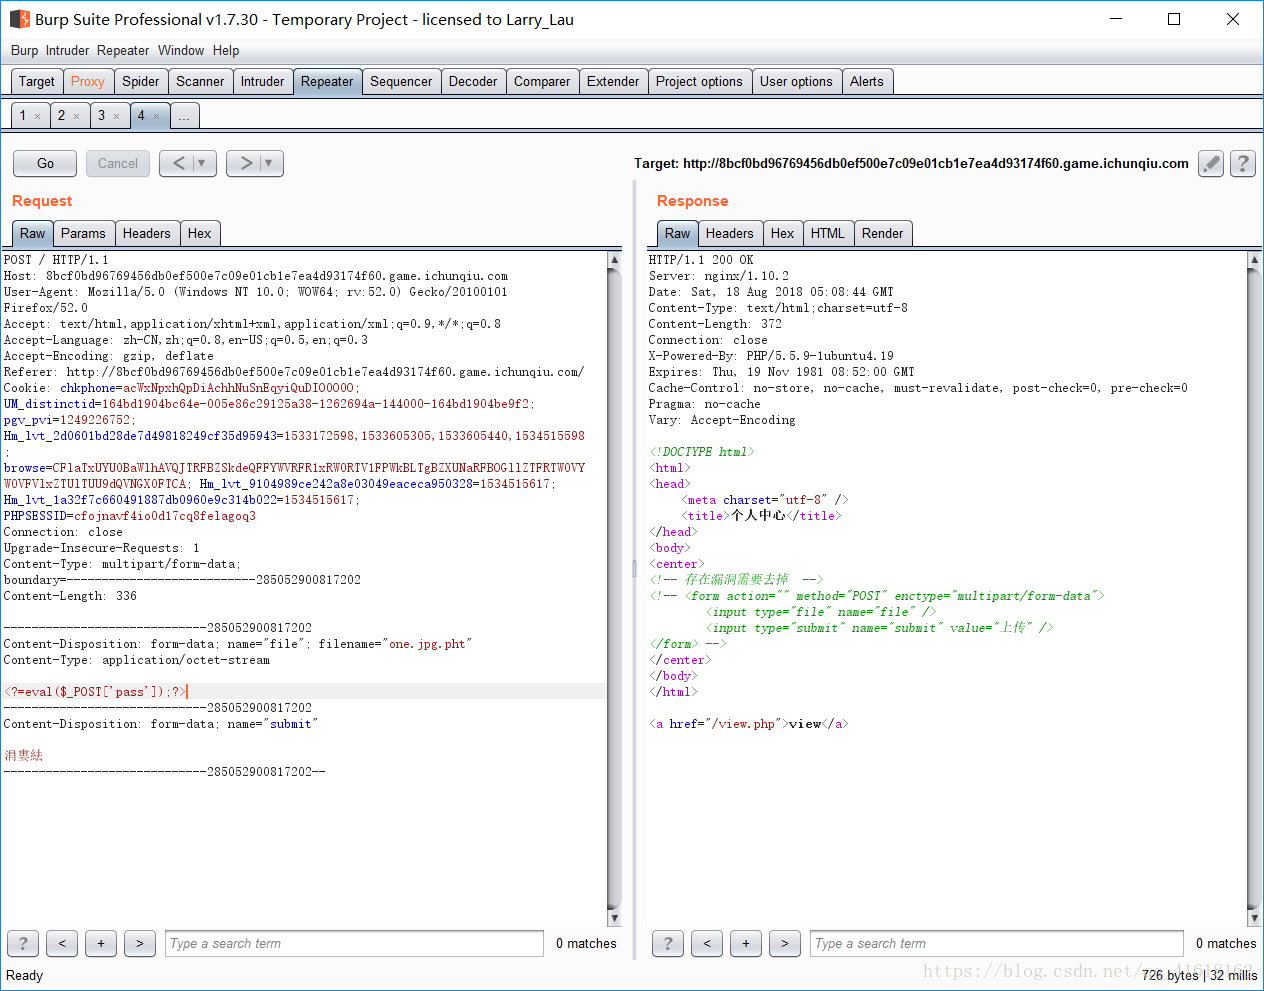The image size is (1264, 991).
Task: Switch to the Scanner tab
Action: point(200,81)
